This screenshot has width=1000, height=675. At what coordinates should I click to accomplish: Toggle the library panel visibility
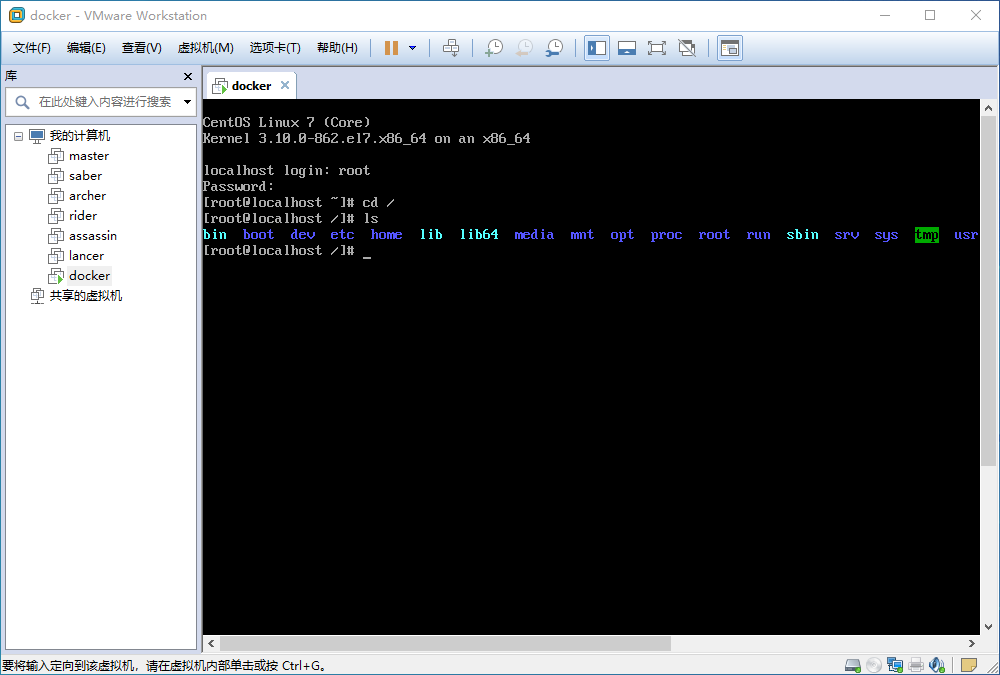click(x=596, y=47)
